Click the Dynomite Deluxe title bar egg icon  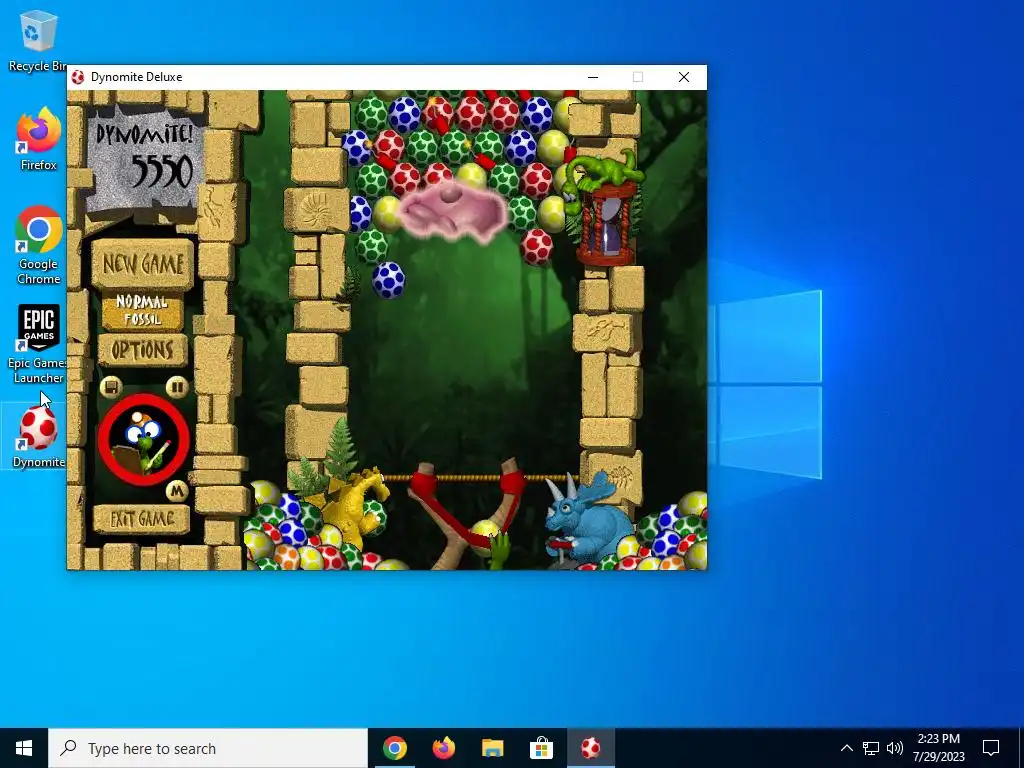[x=78, y=77]
